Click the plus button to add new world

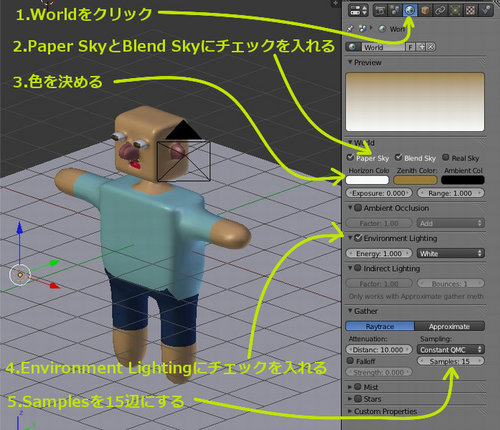[x=421, y=47]
